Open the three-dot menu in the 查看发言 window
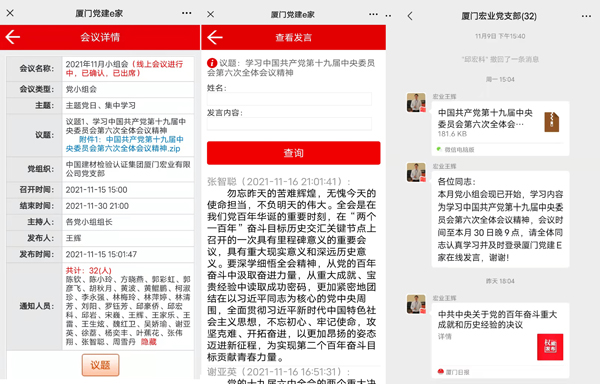Viewport: 600px width, 384px height. click(373, 14)
